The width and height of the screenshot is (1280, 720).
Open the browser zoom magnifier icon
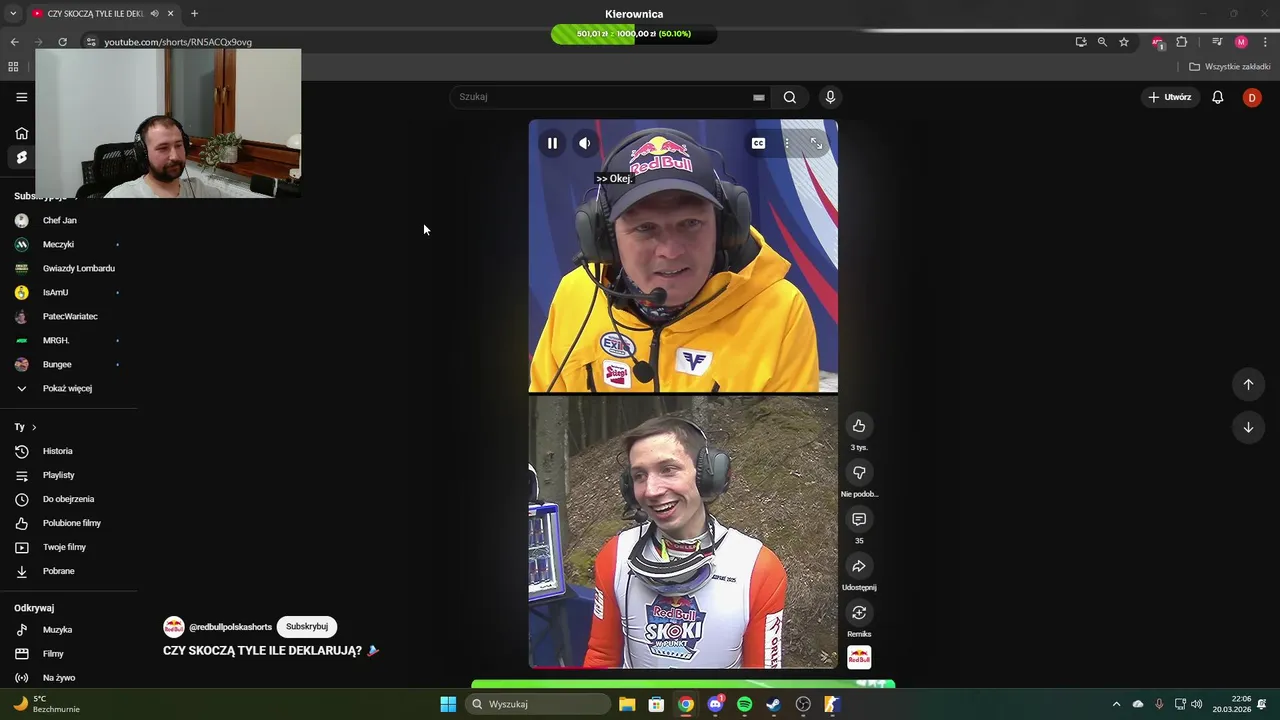1102,42
